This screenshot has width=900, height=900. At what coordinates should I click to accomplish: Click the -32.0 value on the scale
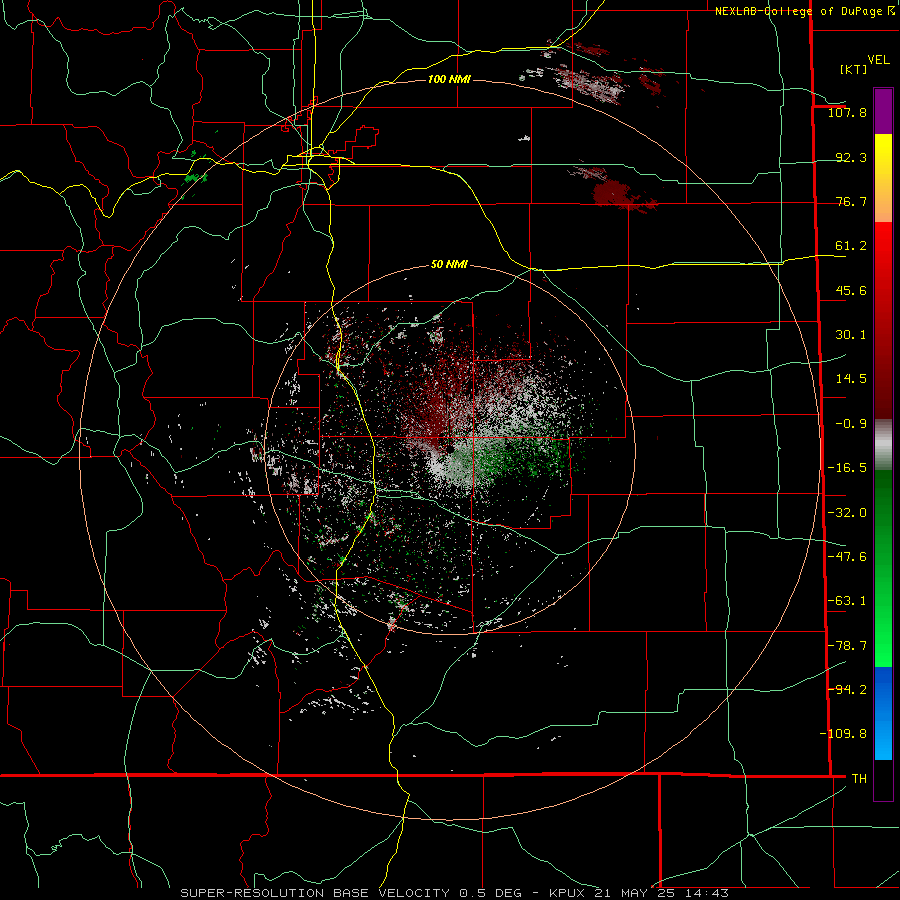point(847,513)
